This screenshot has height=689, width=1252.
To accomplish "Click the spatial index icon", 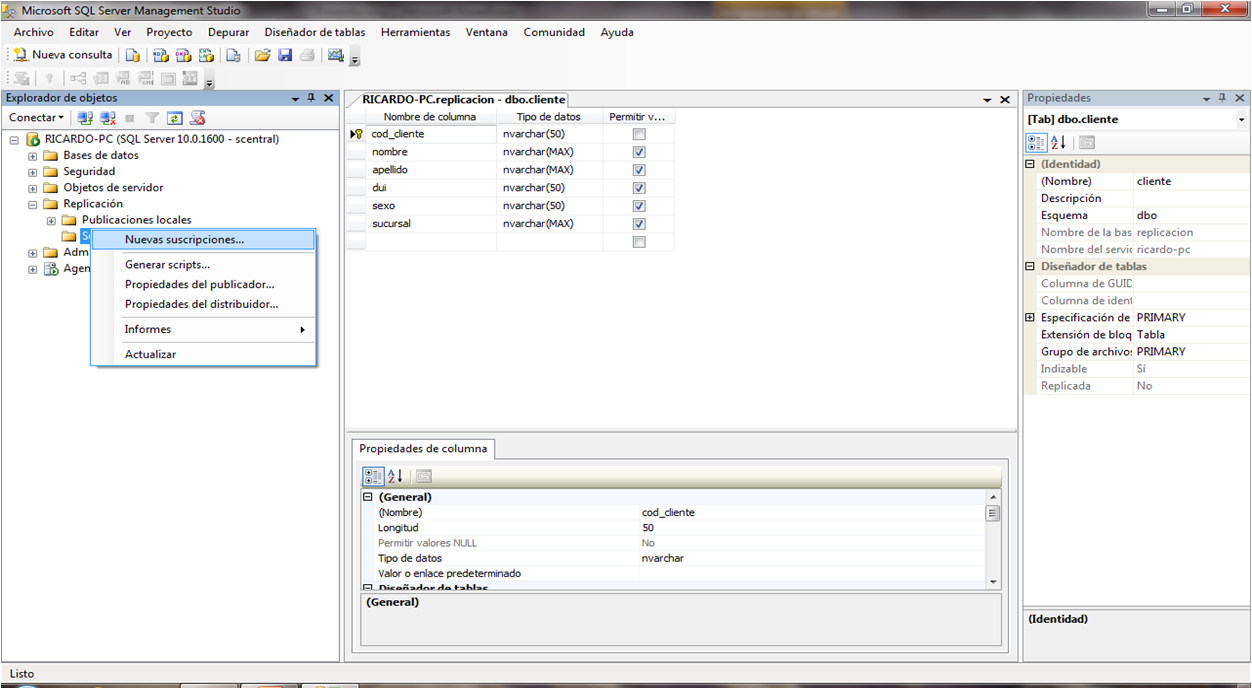I will point(190,79).
